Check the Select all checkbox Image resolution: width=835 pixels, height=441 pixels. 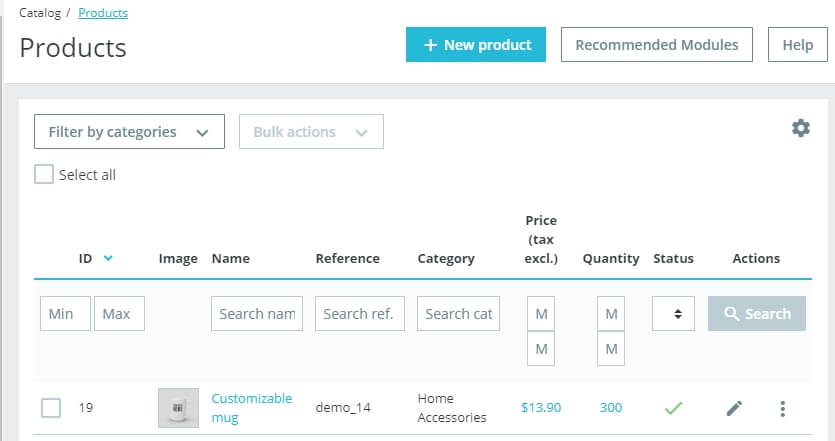tap(44, 175)
